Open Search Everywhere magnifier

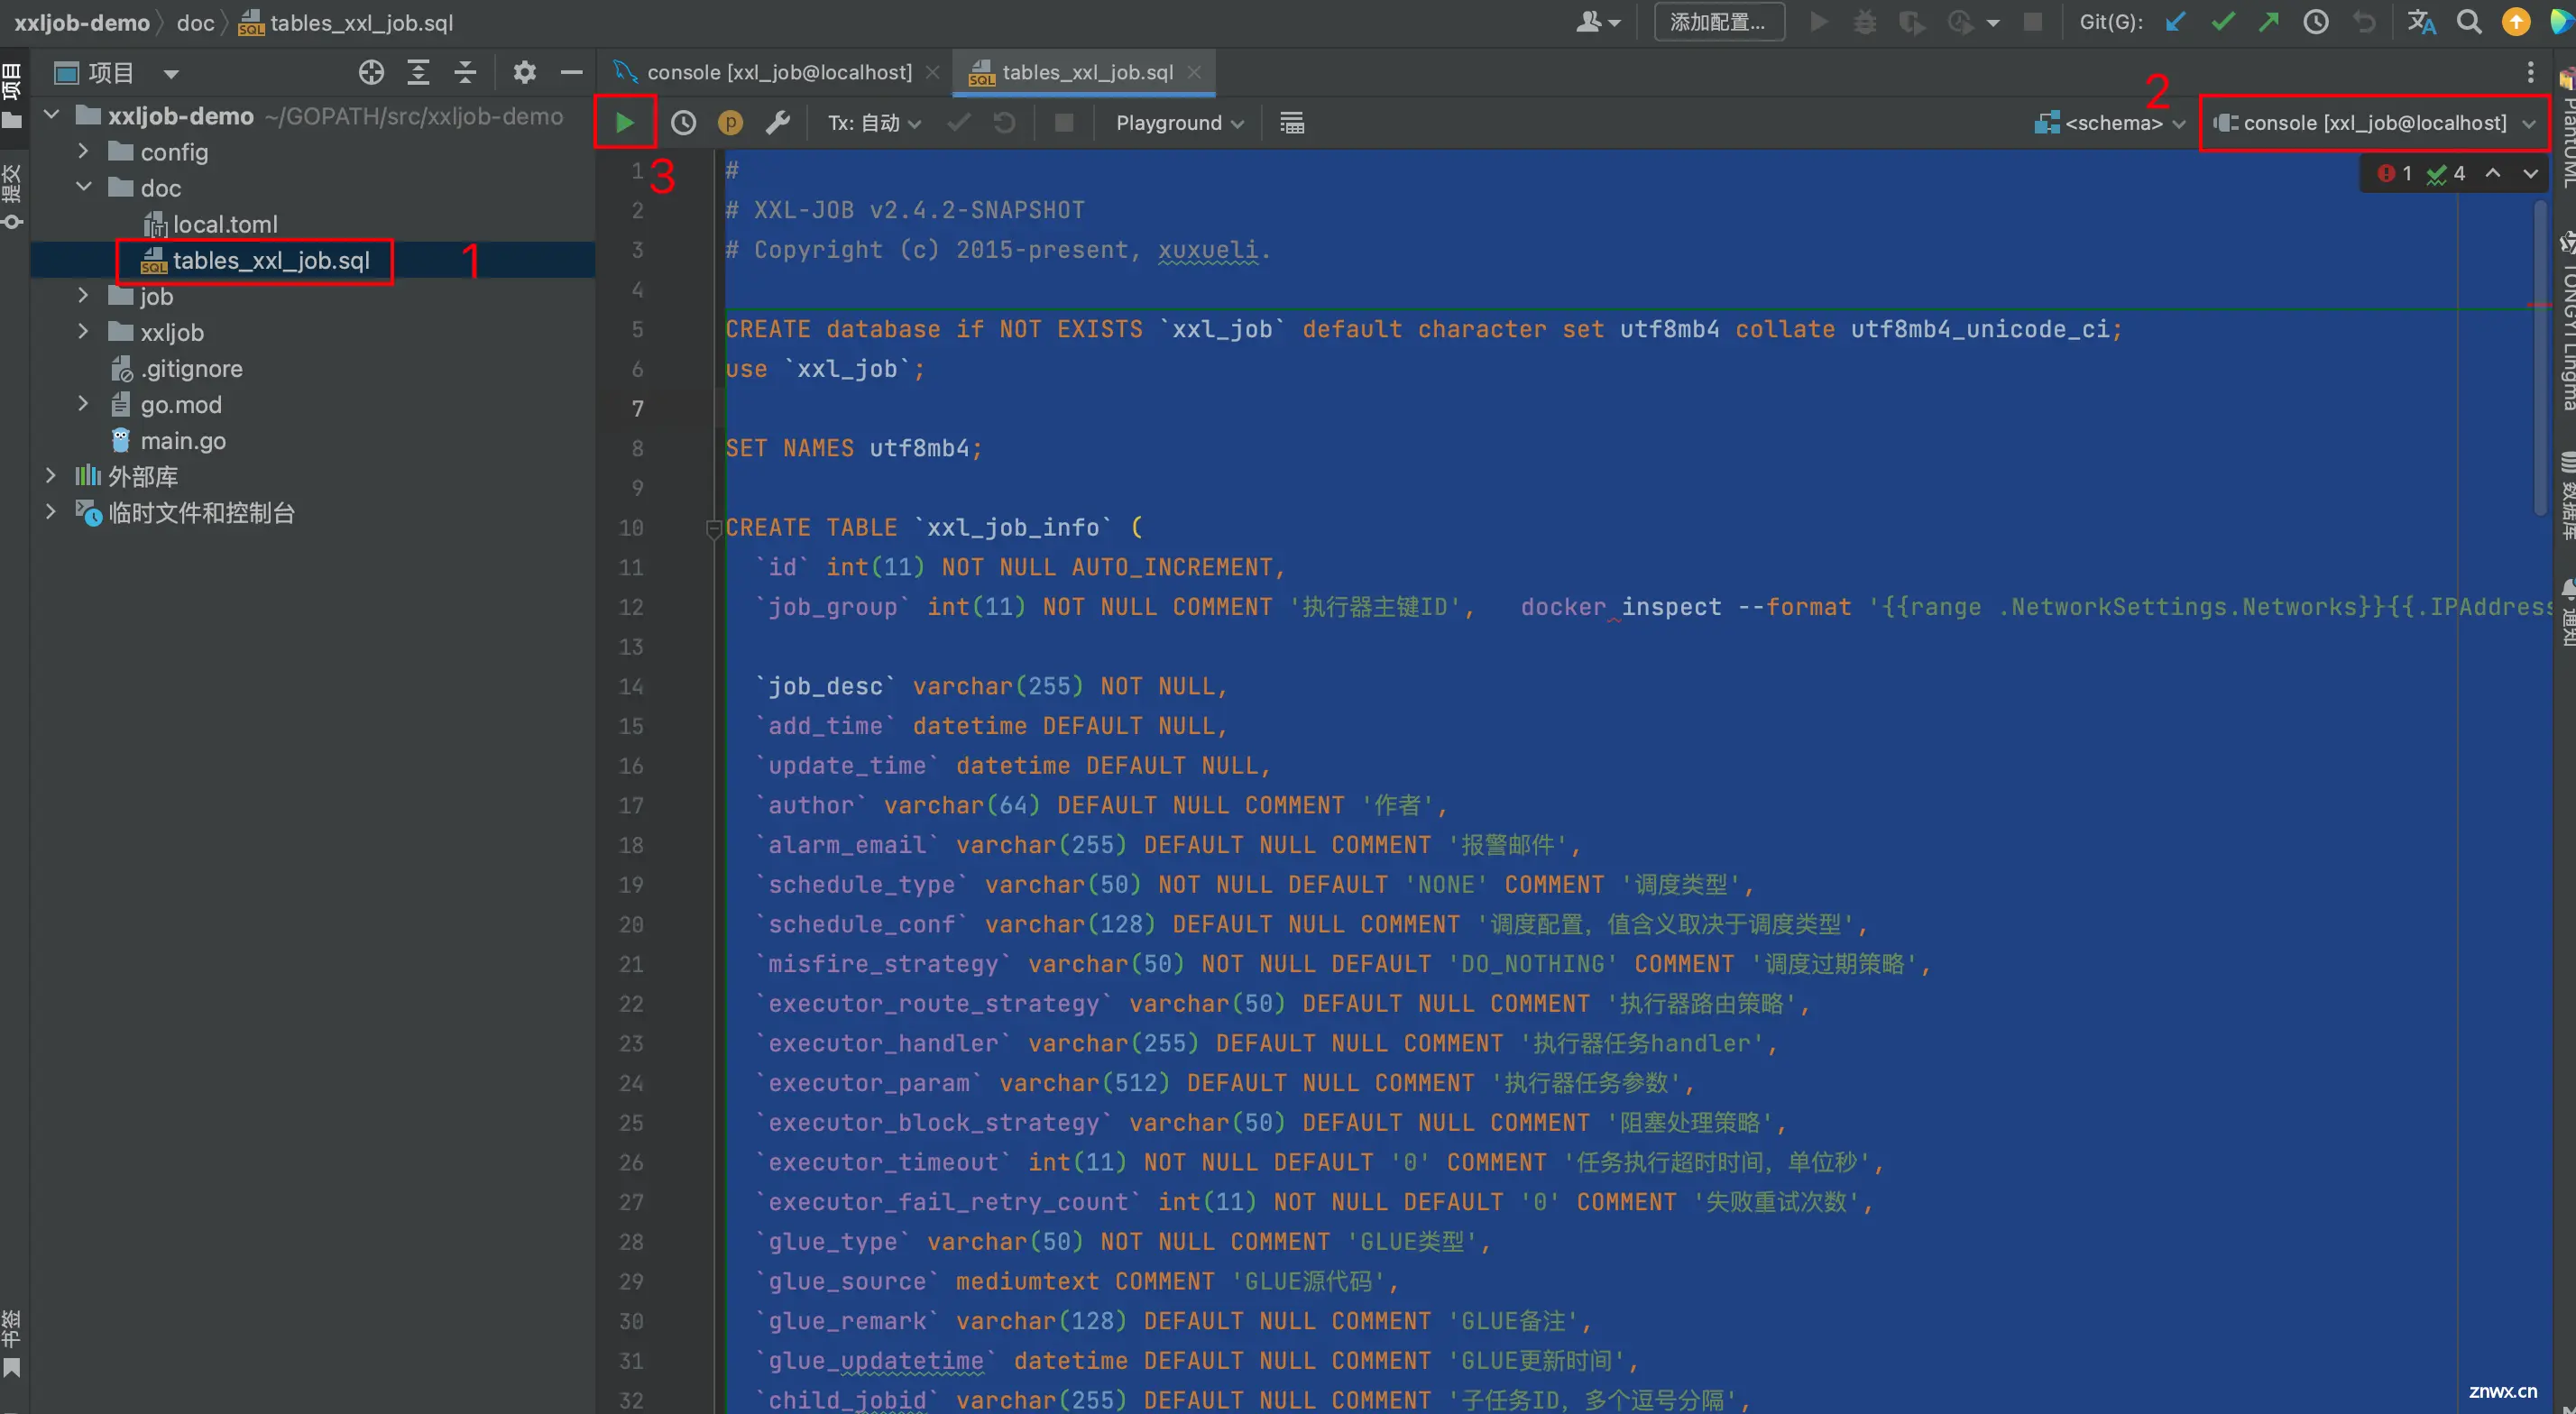pos(2469,22)
